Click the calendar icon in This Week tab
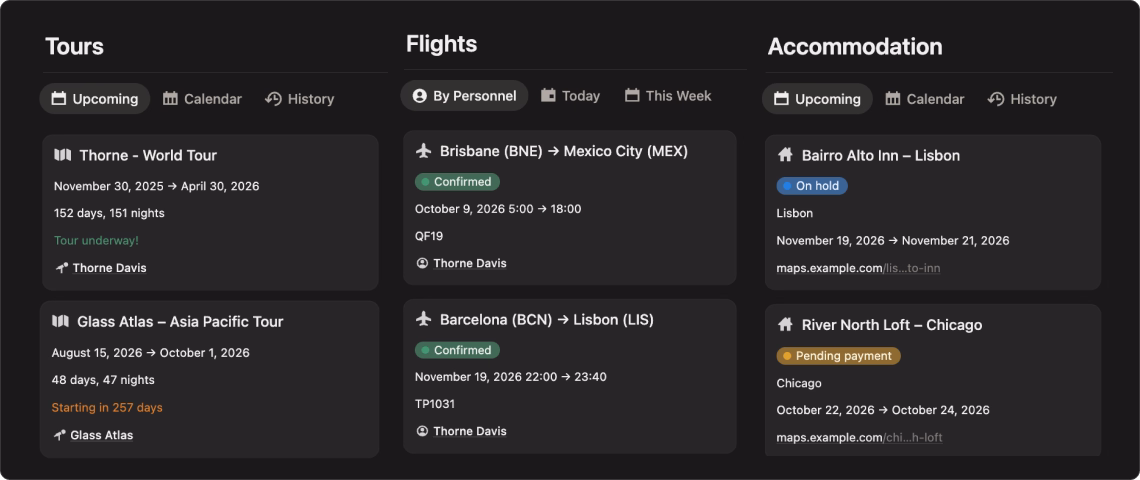The width and height of the screenshot is (1140, 480). pyautogui.click(x=633, y=95)
